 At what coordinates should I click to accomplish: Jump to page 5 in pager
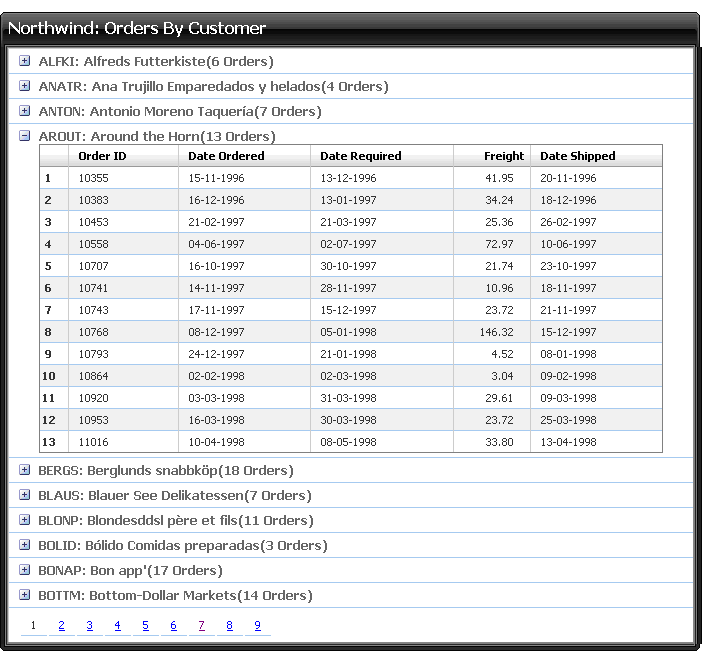pyautogui.click(x=145, y=626)
